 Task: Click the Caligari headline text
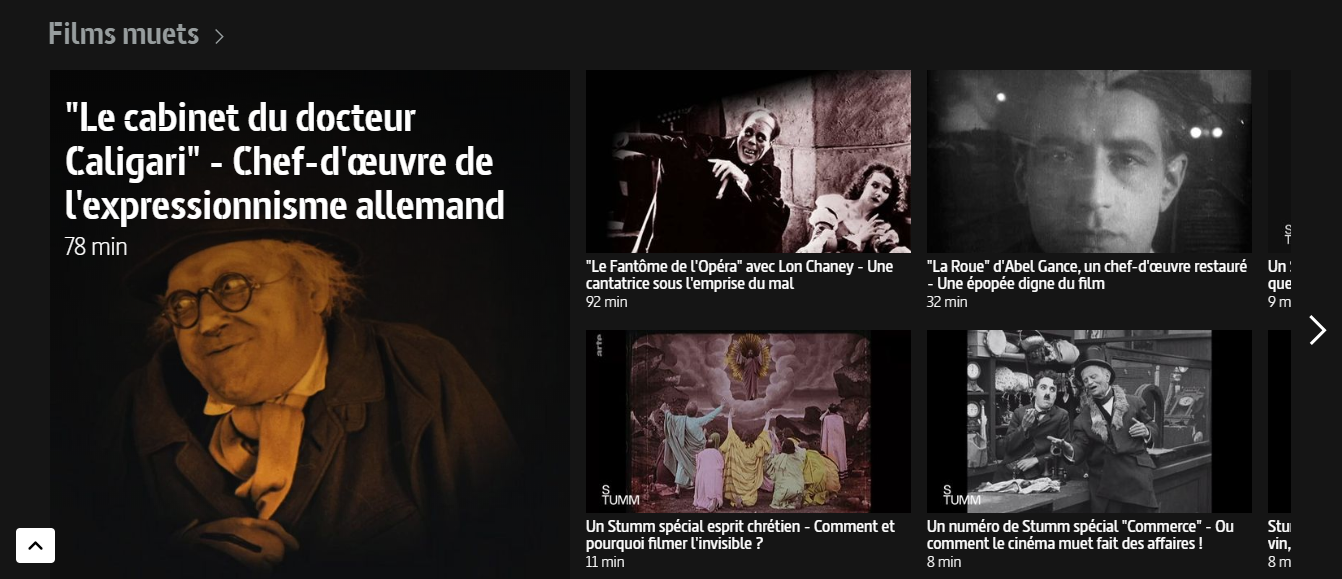[285, 162]
